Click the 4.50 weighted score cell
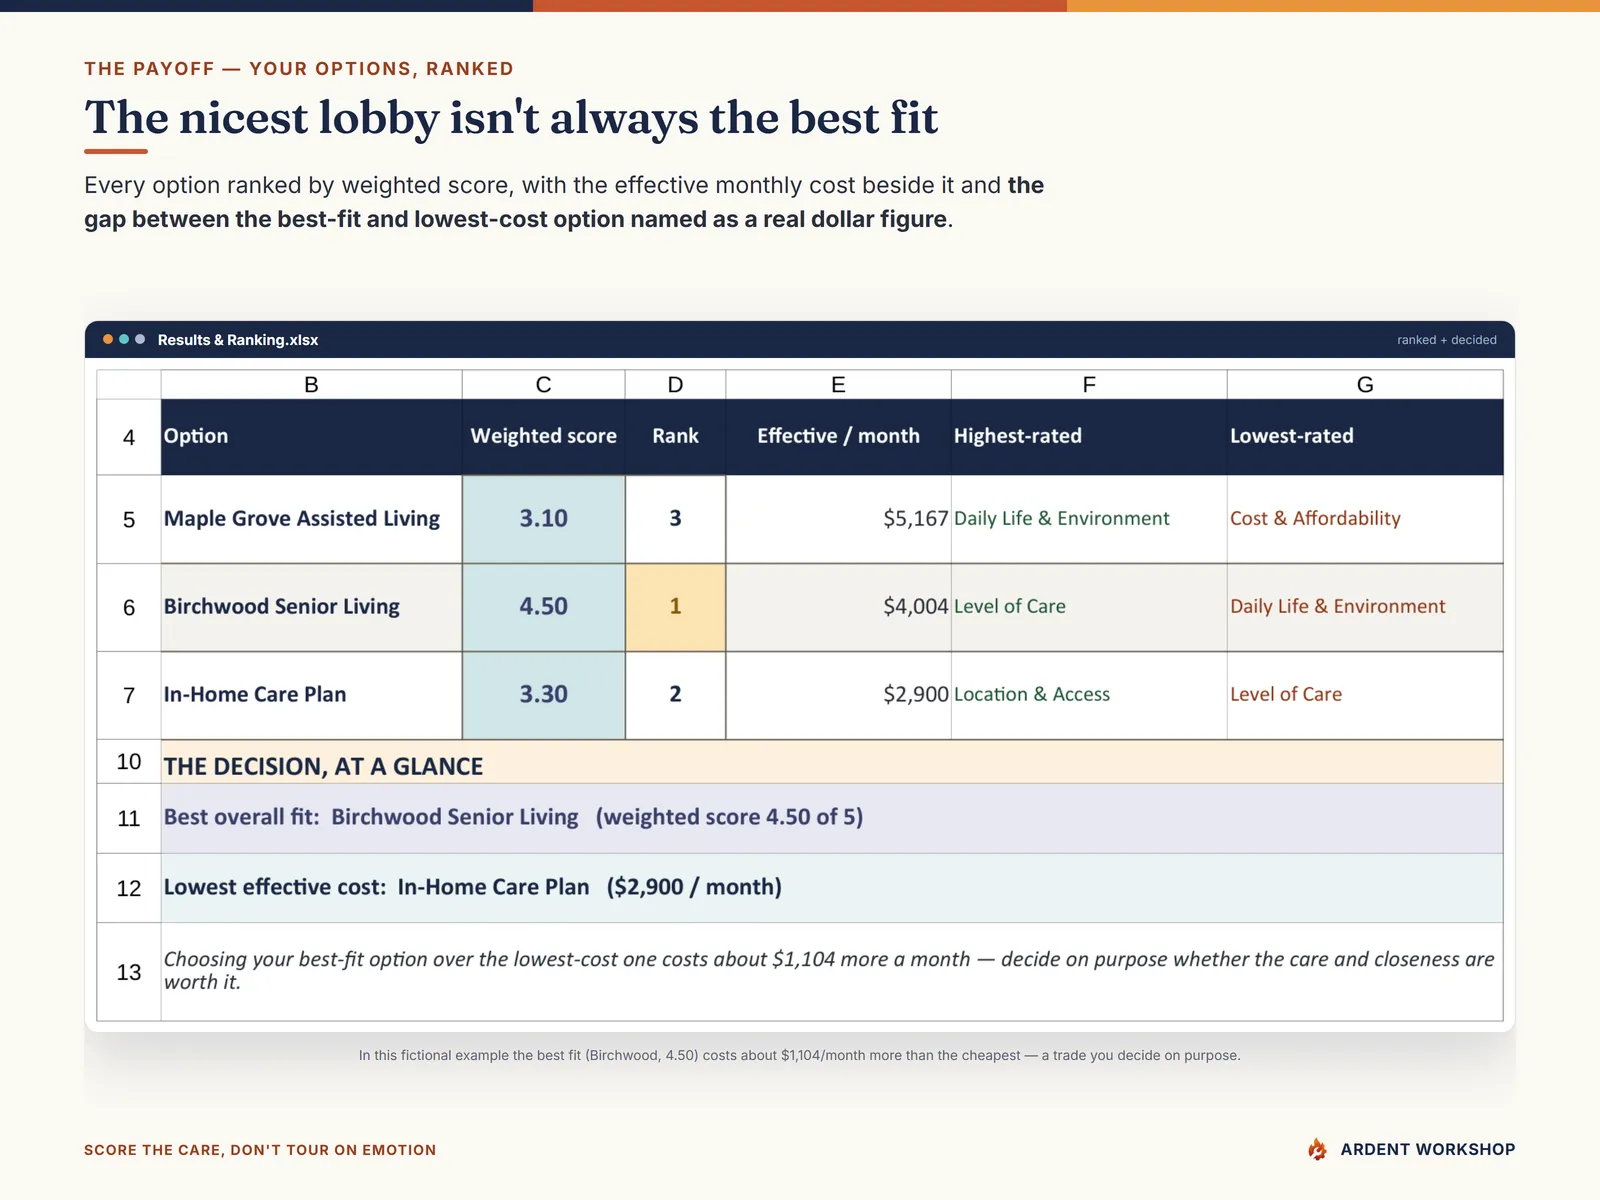Image resolution: width=1600 pixels, height=1200 pixels. (x=544, y=607)
